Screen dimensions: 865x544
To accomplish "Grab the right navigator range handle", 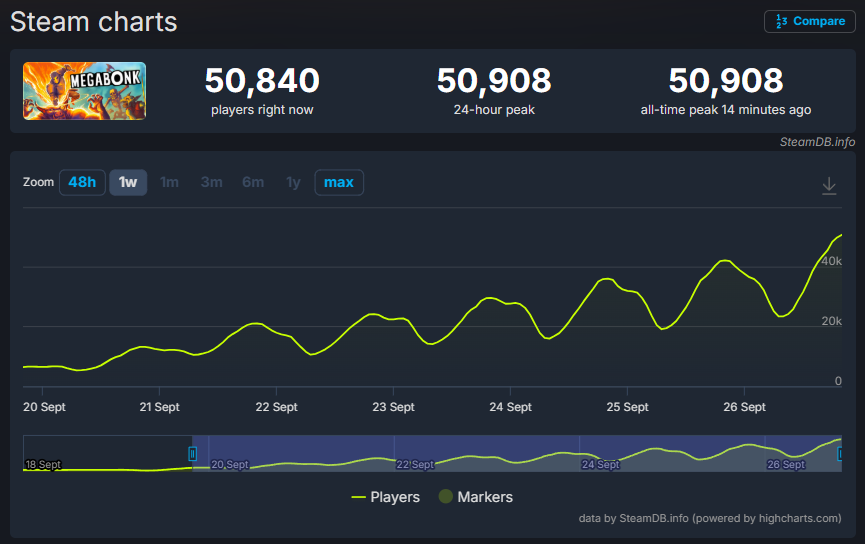I will pos(840,454).
